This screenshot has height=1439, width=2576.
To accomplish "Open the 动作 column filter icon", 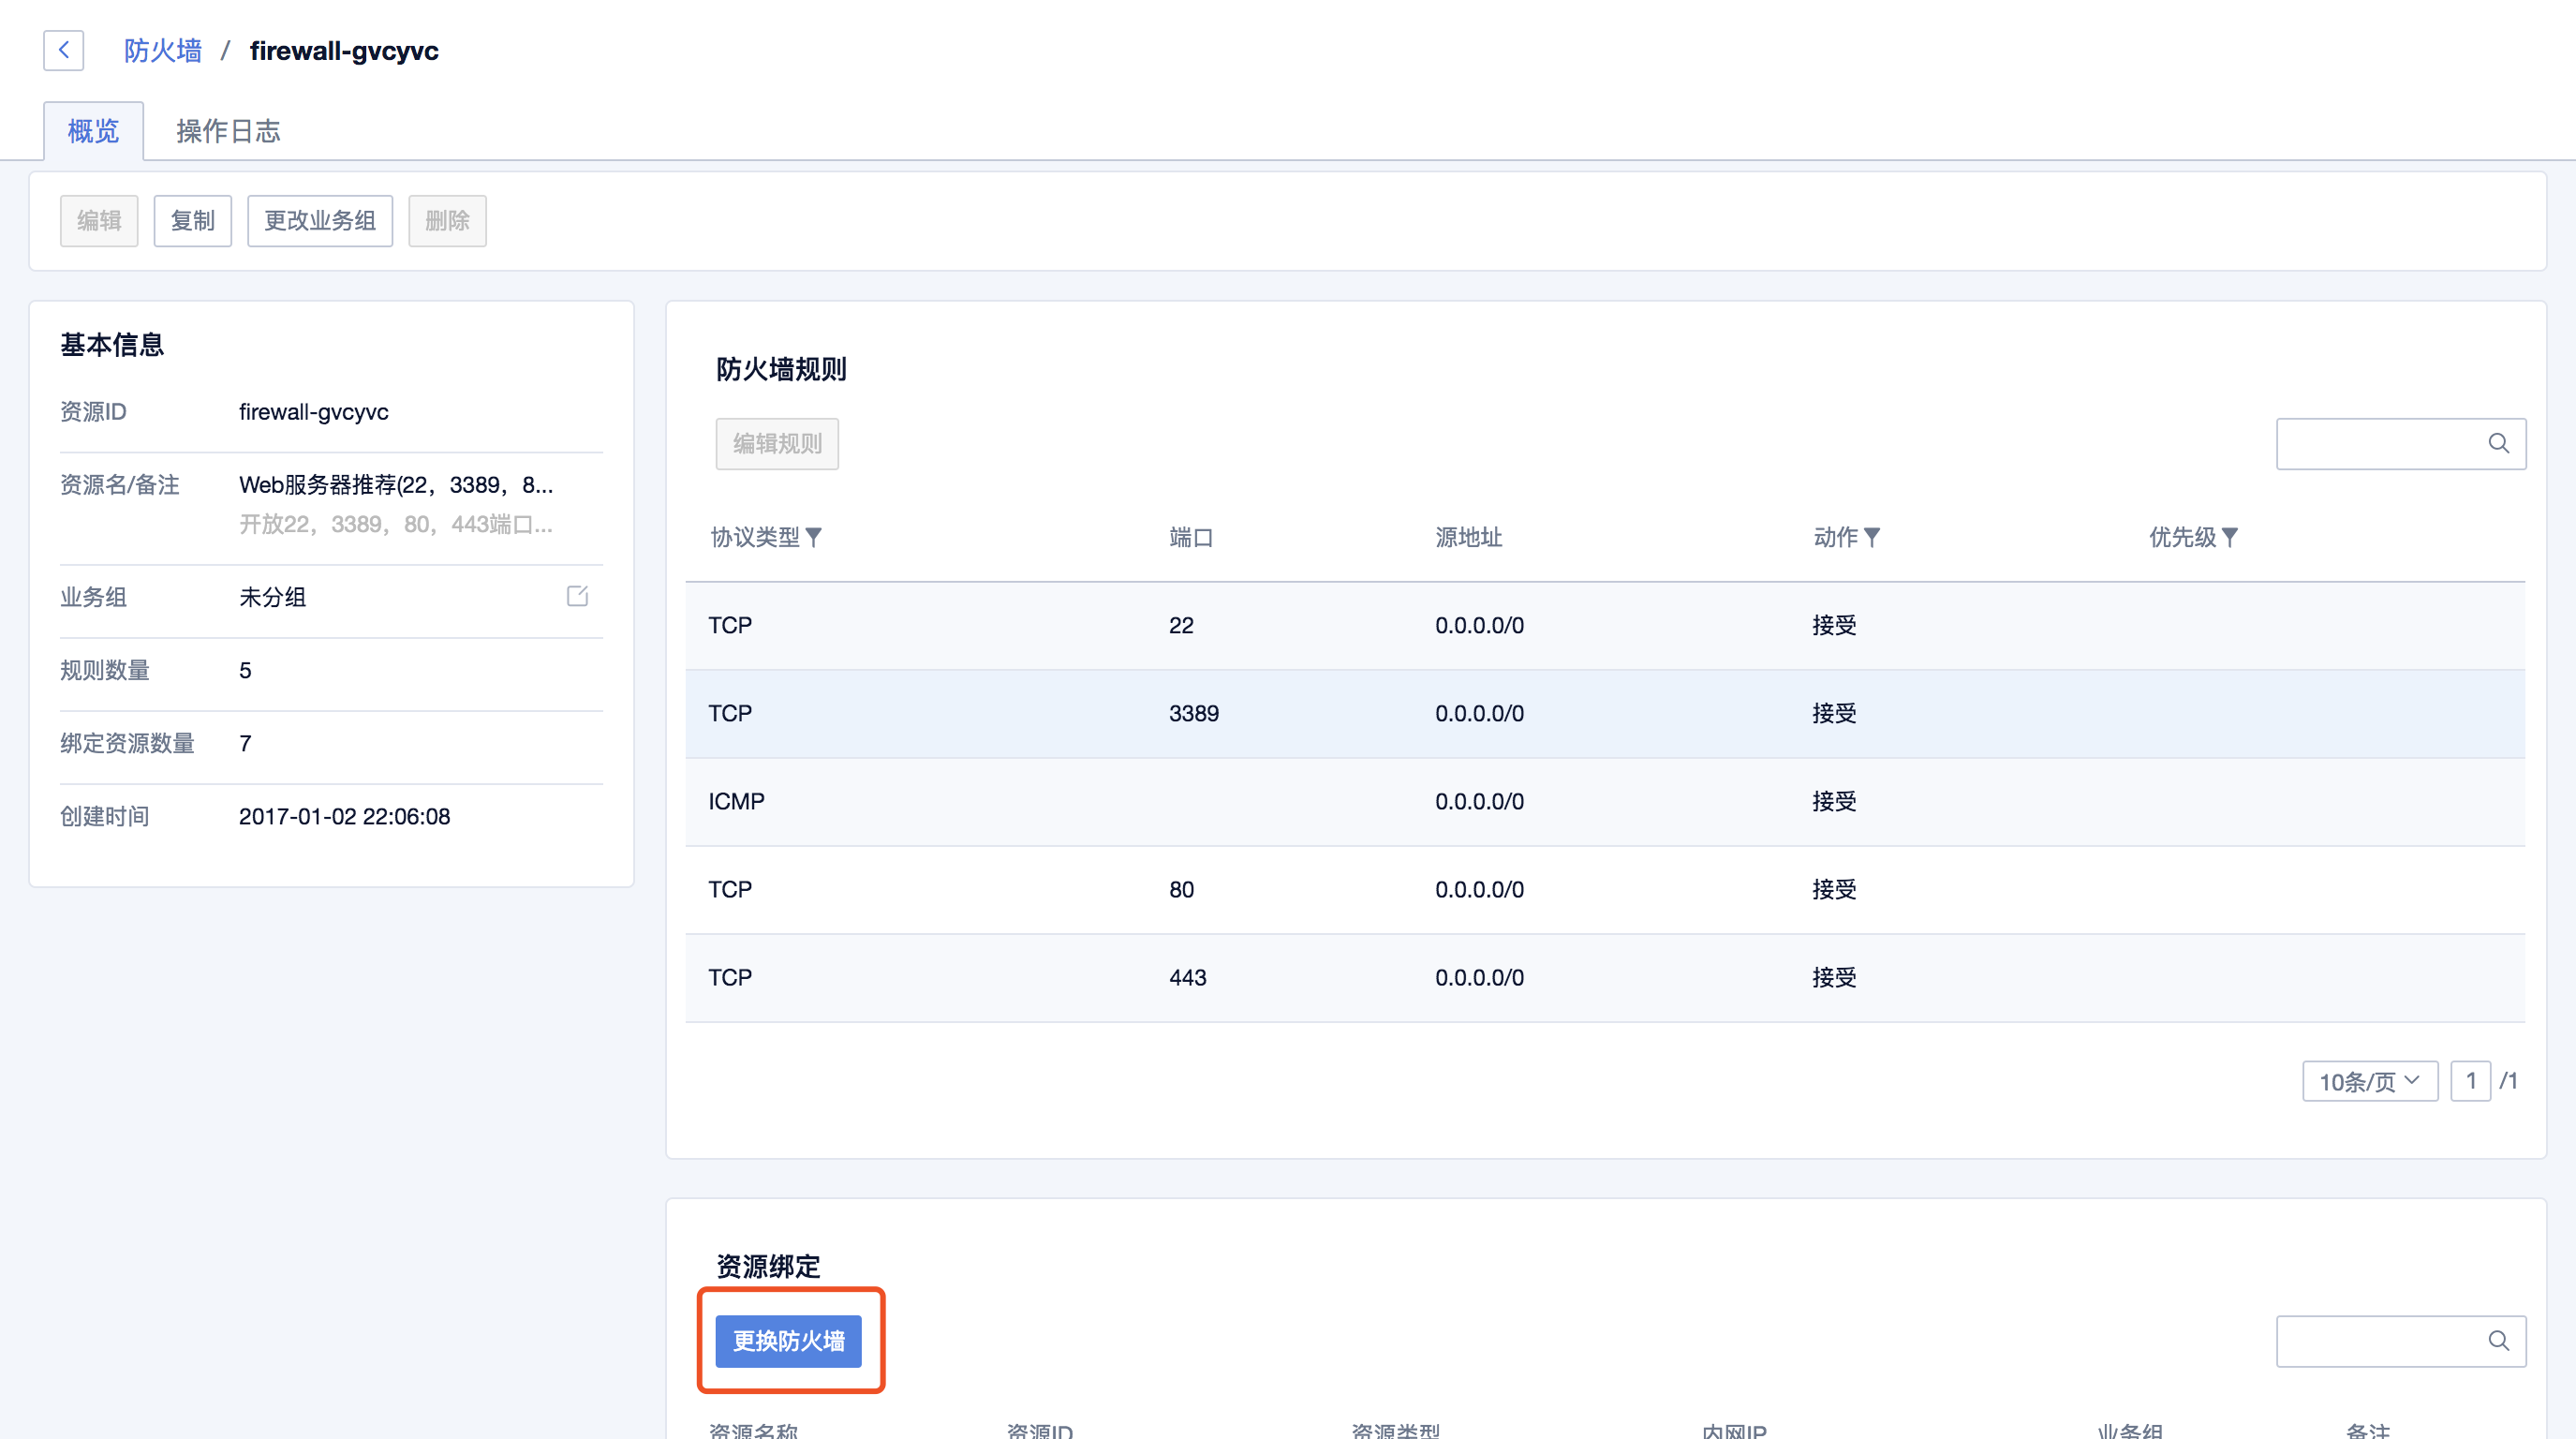I will click(1872, 538).
